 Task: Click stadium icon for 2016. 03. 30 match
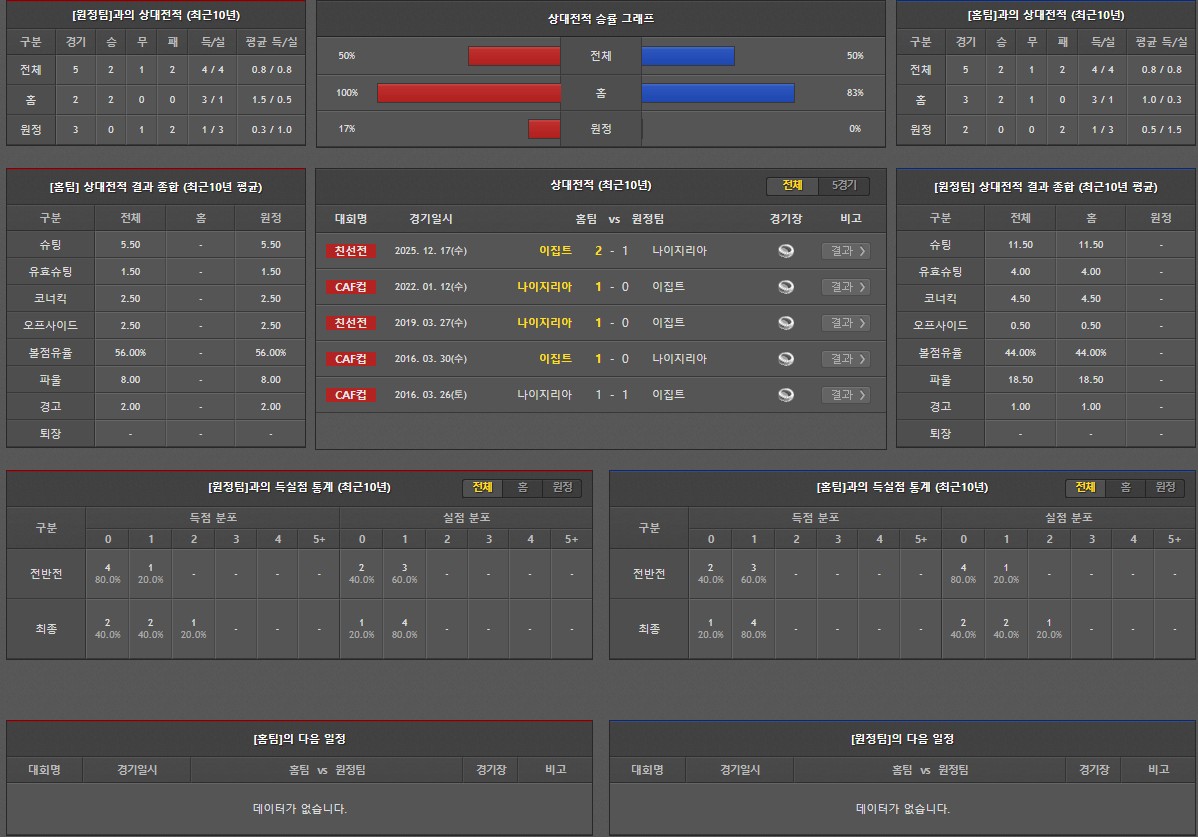click(x=786, y=359)
